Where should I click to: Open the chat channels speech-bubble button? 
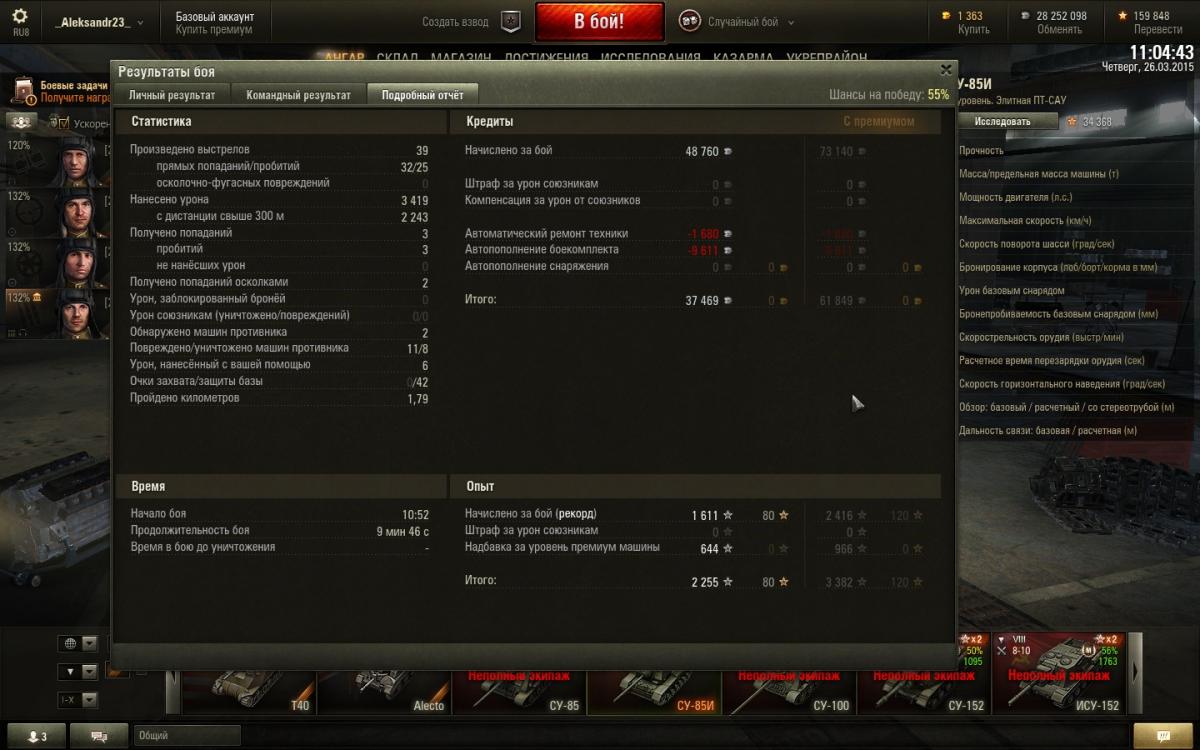[100, 736]
